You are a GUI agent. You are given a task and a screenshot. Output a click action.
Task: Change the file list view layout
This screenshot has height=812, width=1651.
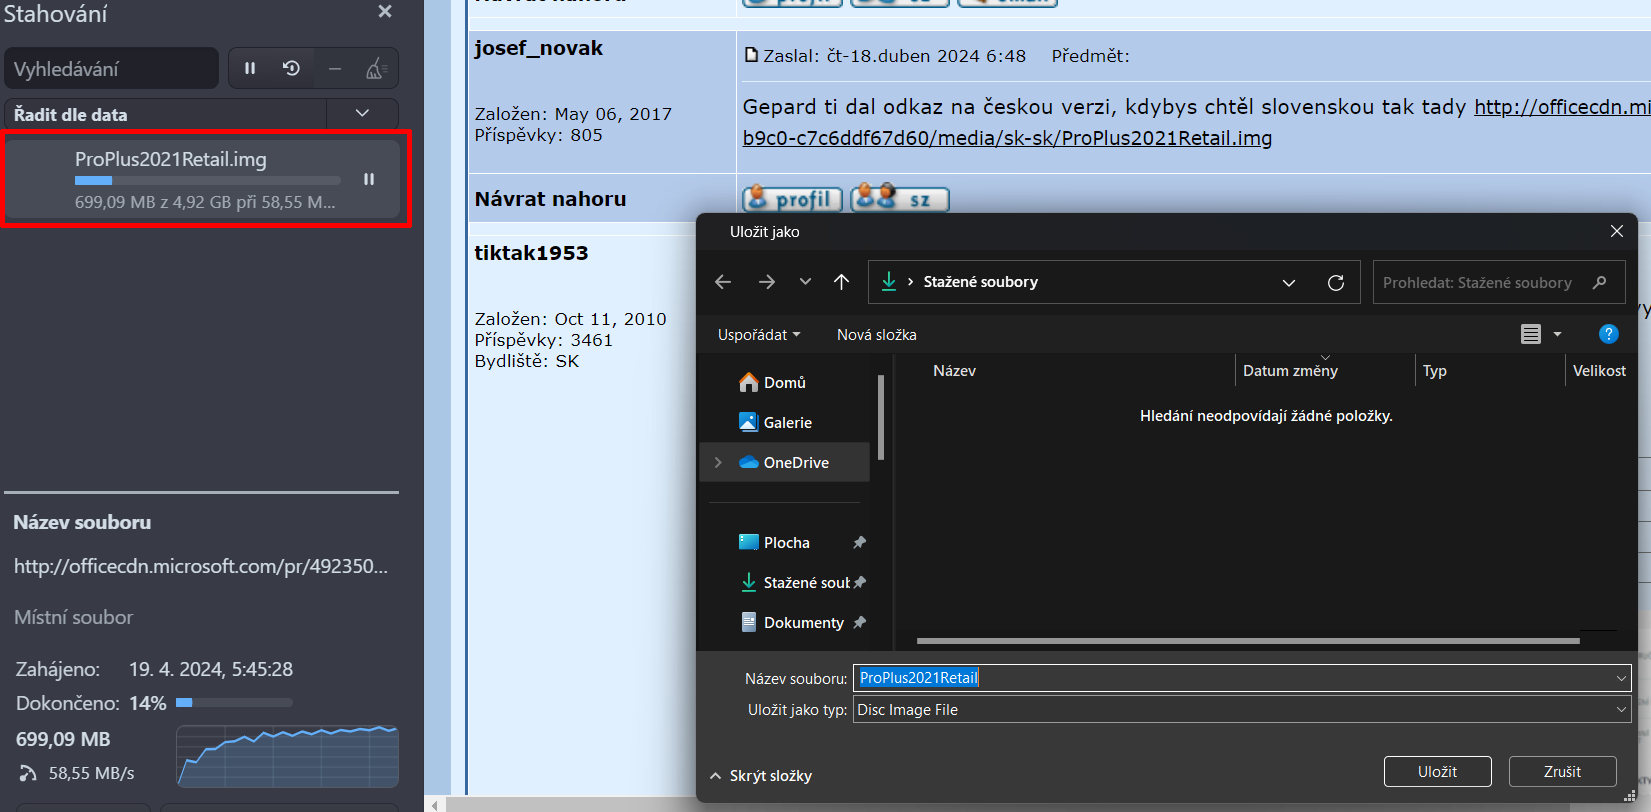[1531, 334]
